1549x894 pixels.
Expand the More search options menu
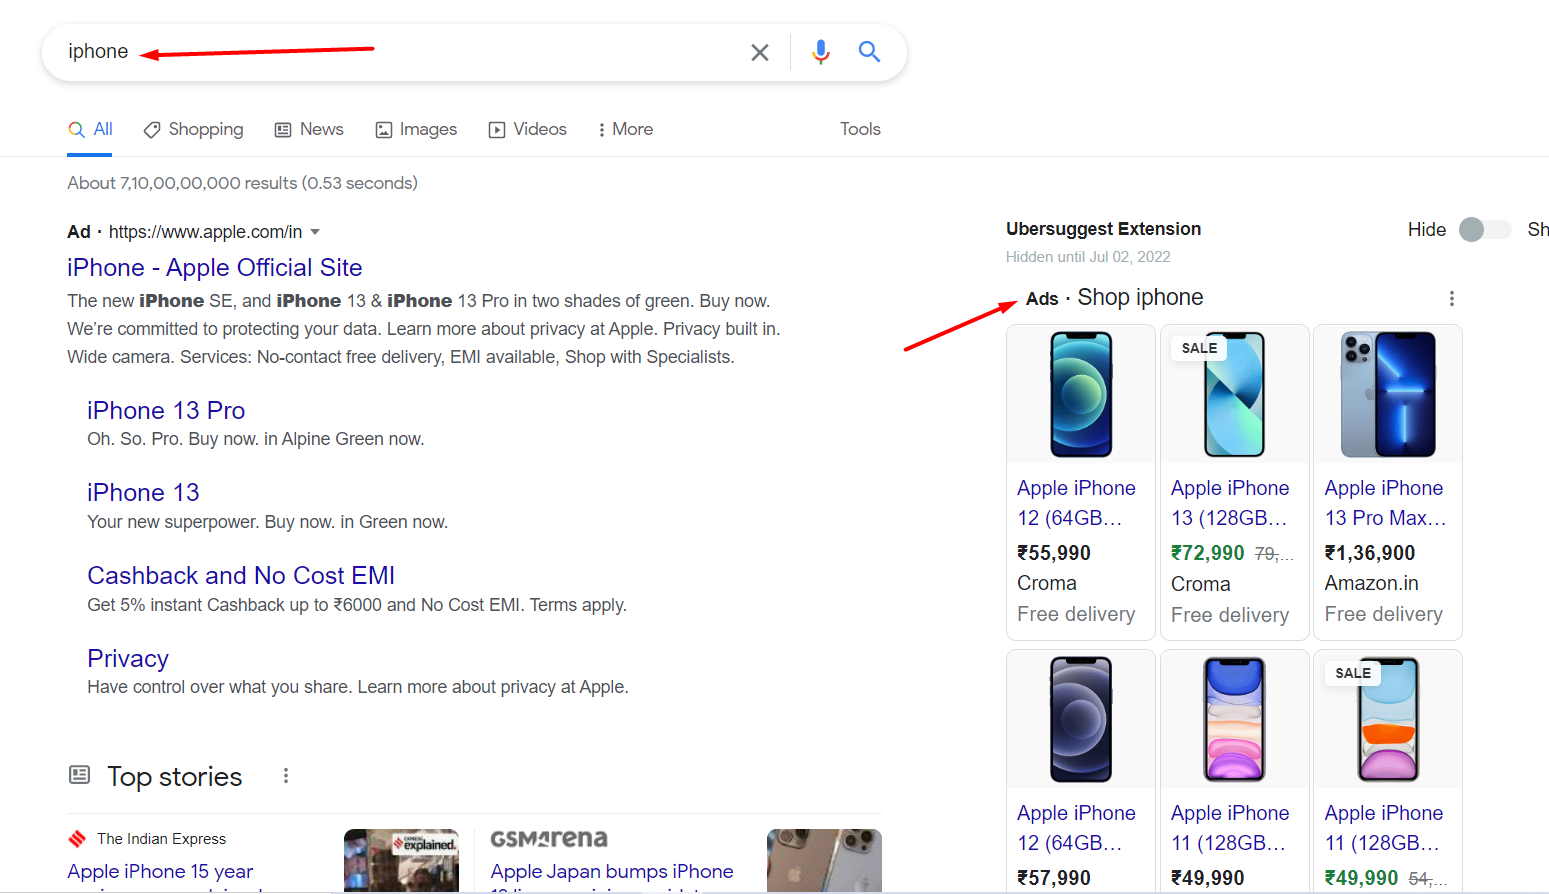[x=625, y=129]
